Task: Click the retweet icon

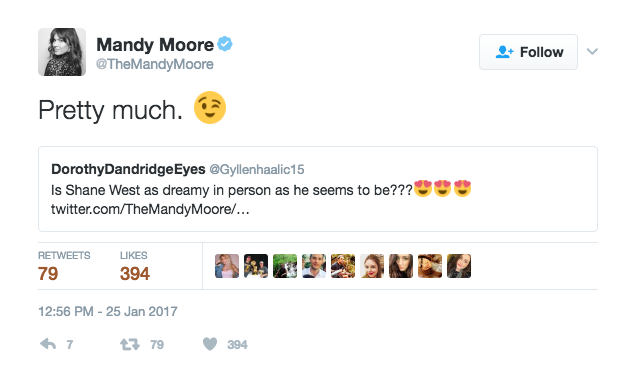Action: coord(130,345)
